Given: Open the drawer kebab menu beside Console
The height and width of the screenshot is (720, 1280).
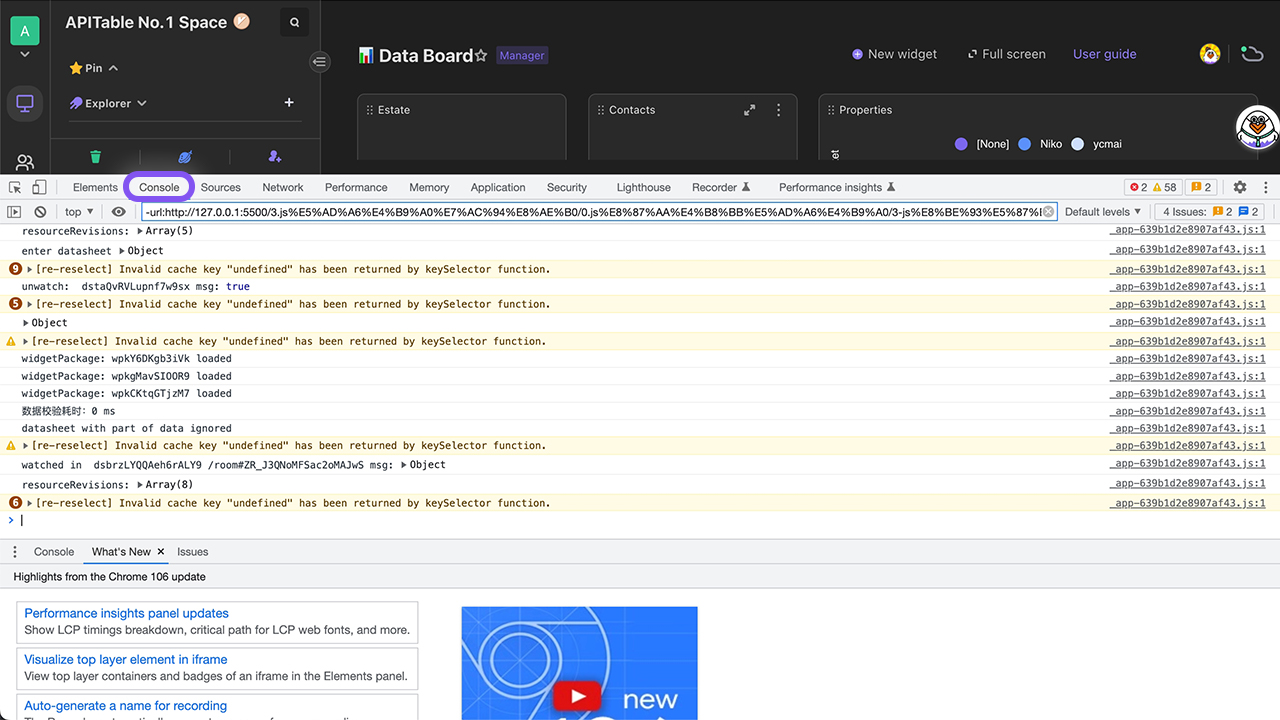Looking at the screenshot, I should tap(15, 552).
